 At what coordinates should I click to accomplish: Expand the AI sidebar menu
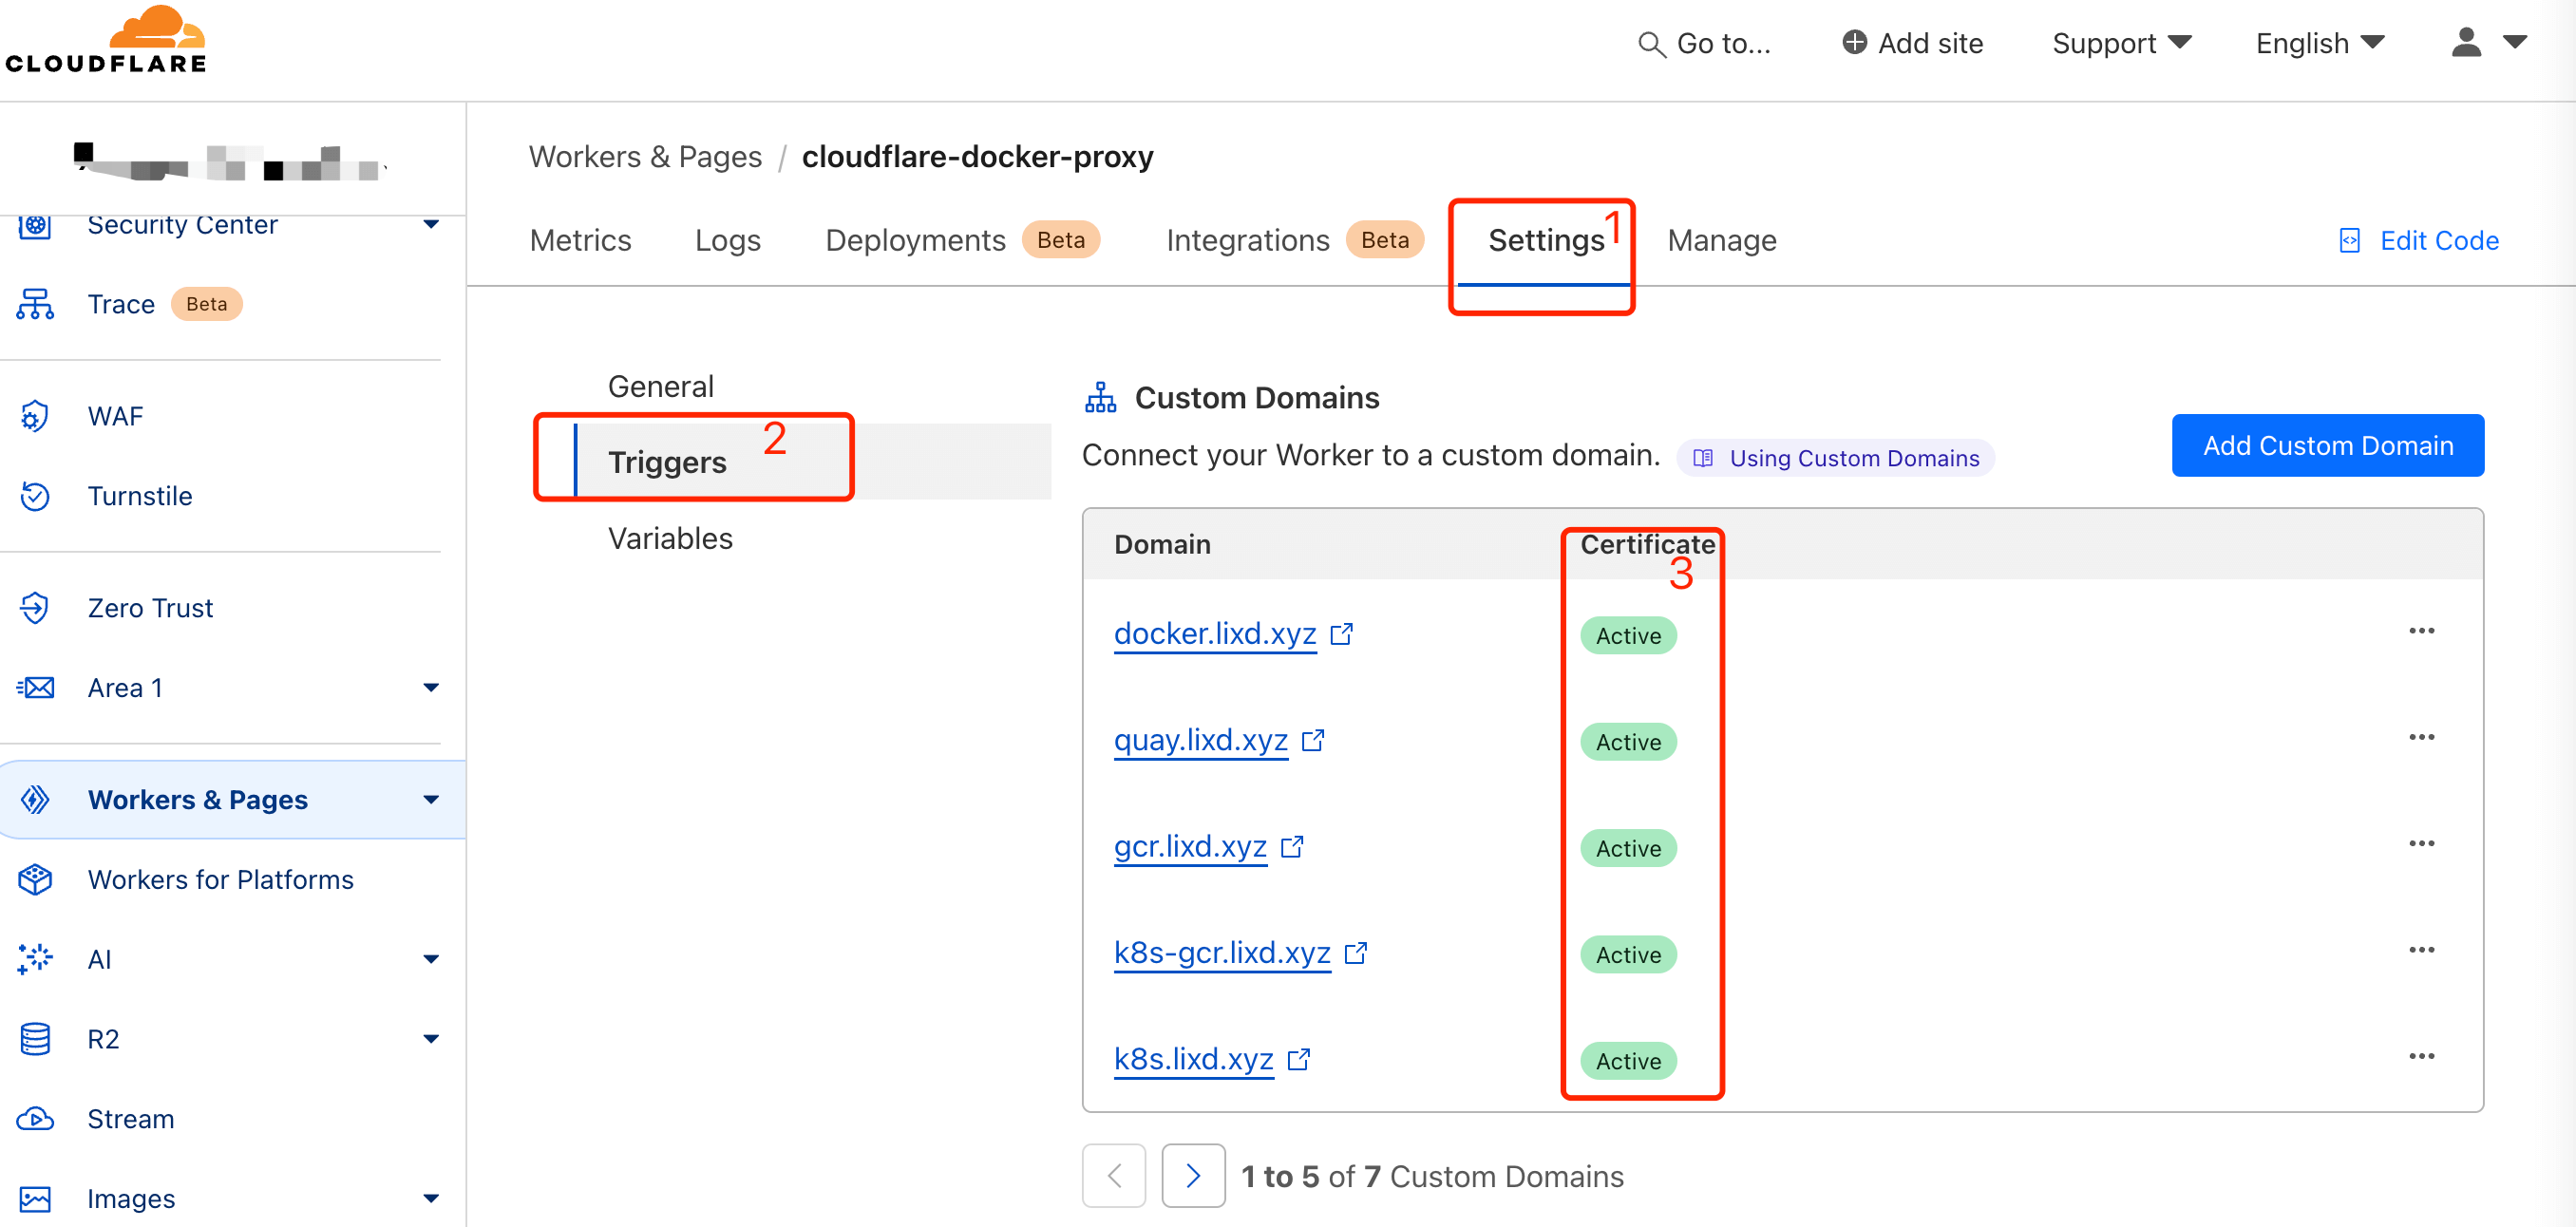coord(431,959)
